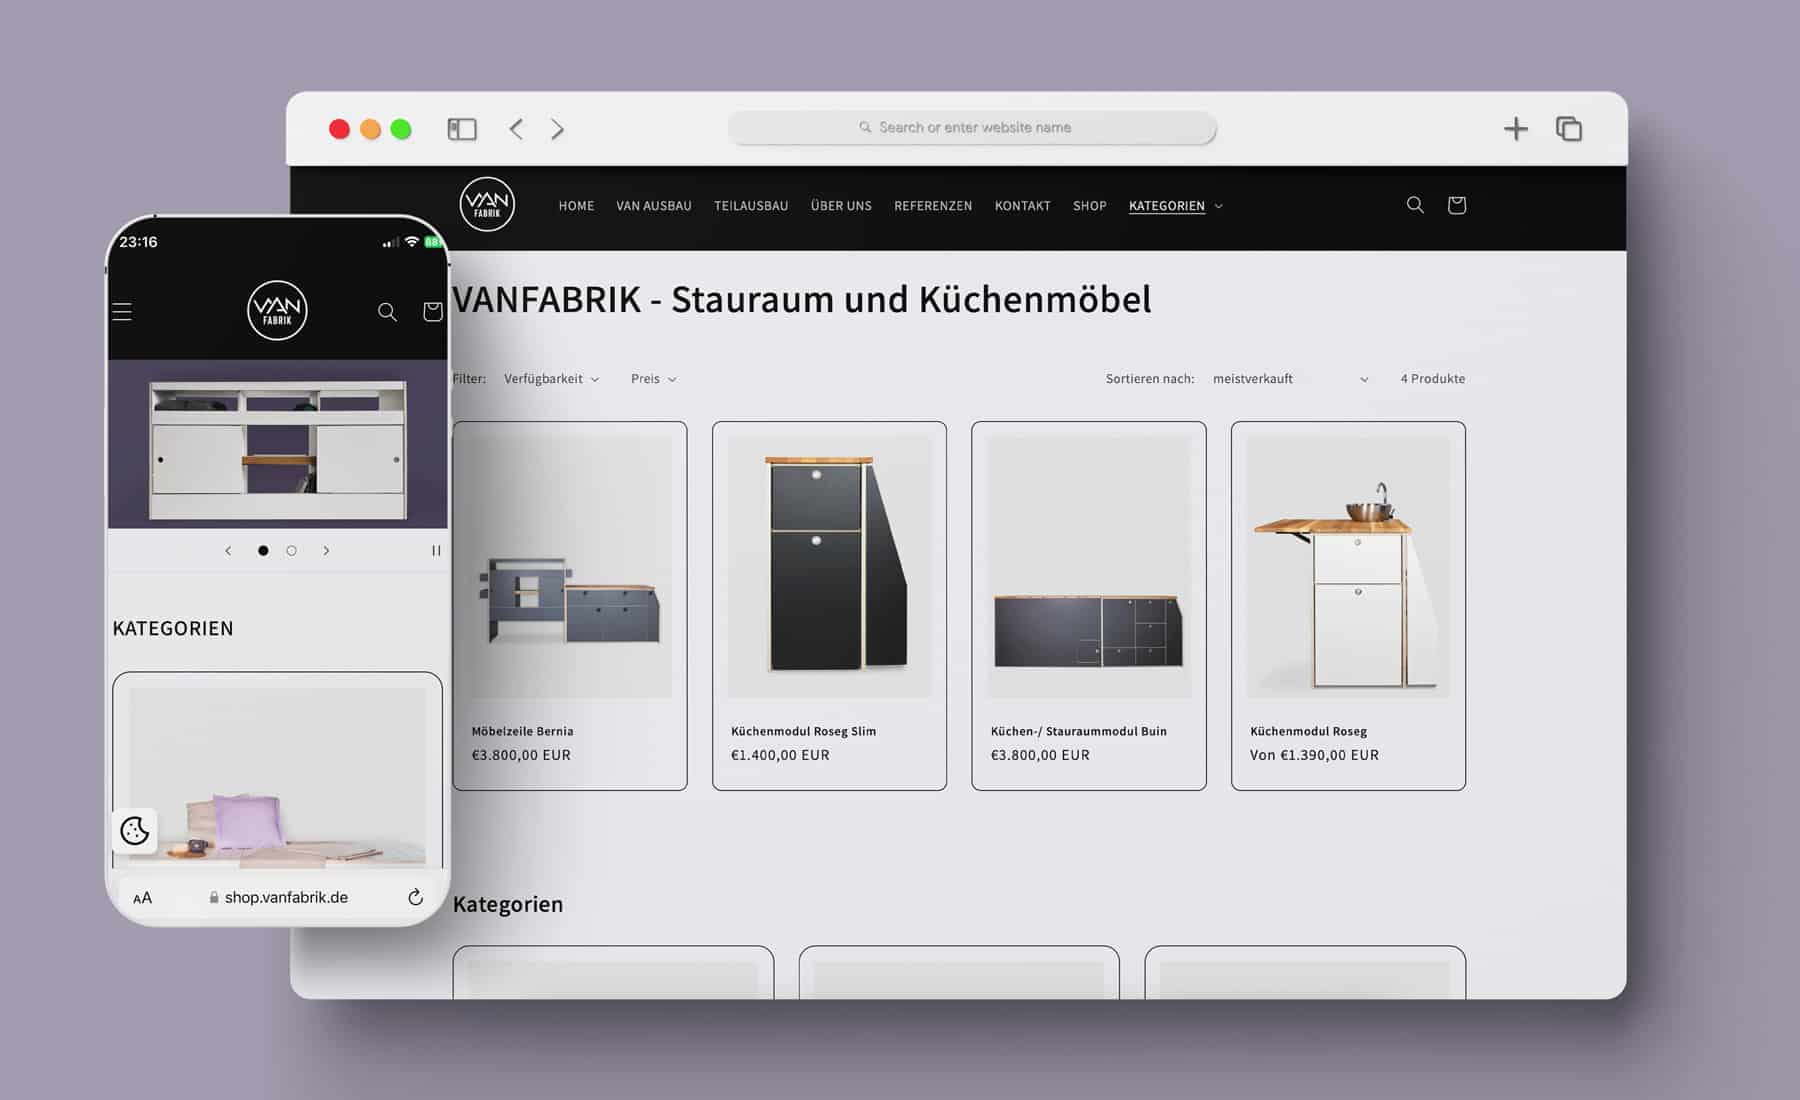The width and height of the screenshot is (1800, 1100).
Task: Open the Preis filter dropdown
Action: click(652, 378)
